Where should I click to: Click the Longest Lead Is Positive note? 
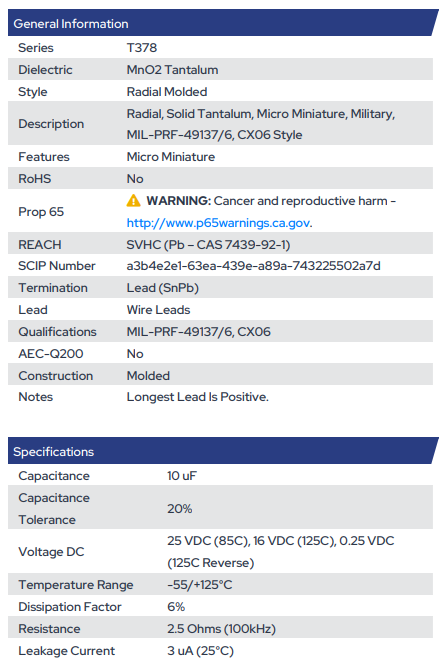tap(198, 397)
